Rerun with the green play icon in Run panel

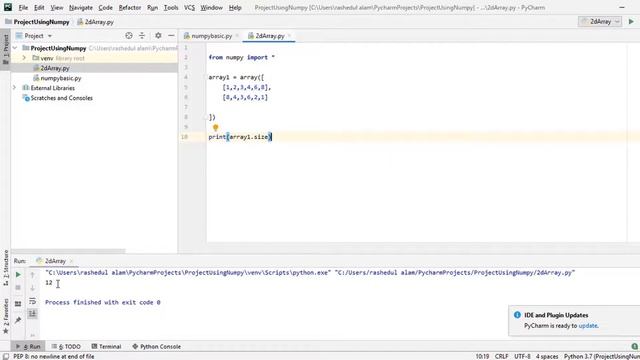pyautogui.click(x=18, y=275)
